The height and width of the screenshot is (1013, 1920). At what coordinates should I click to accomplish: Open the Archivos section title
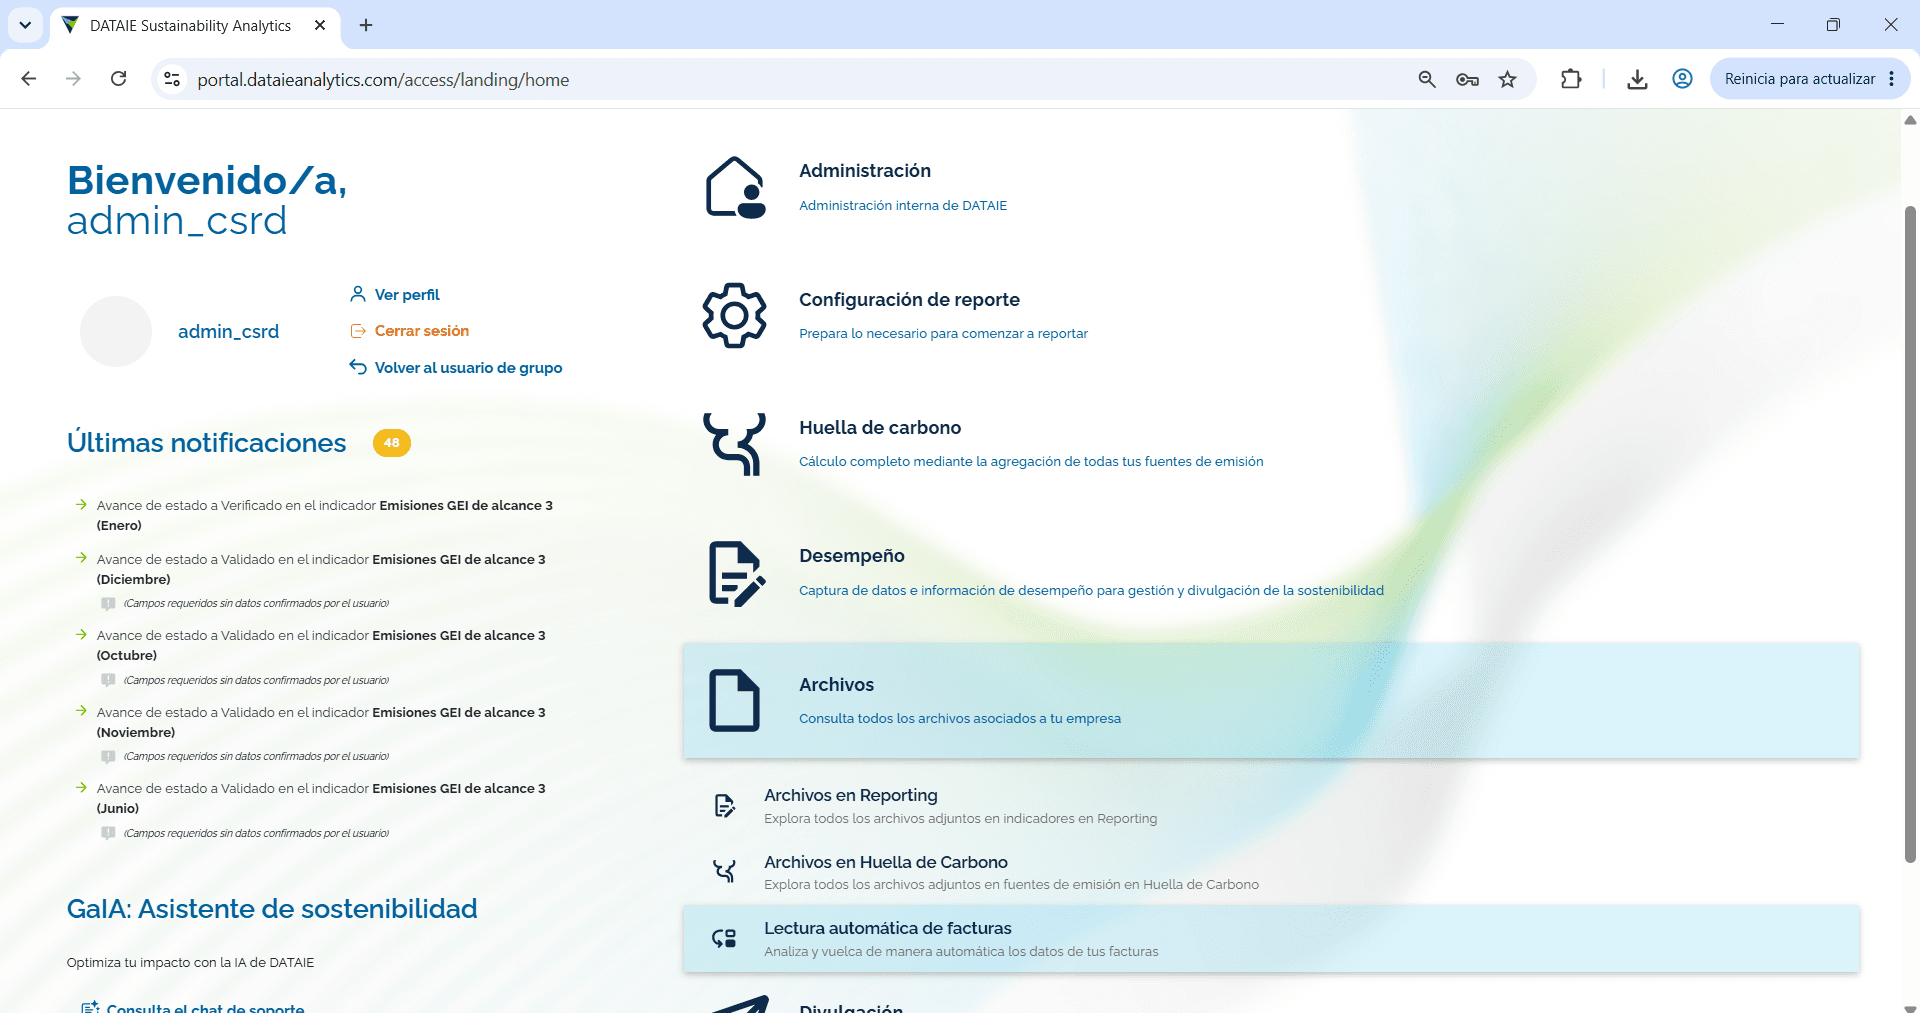(836, 685)
